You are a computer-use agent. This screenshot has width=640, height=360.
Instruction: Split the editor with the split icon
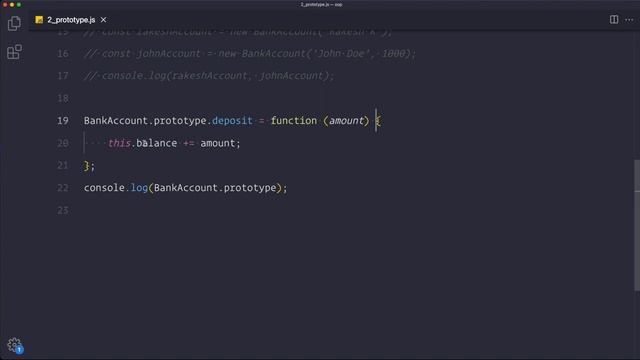click(x=614, y=19)
